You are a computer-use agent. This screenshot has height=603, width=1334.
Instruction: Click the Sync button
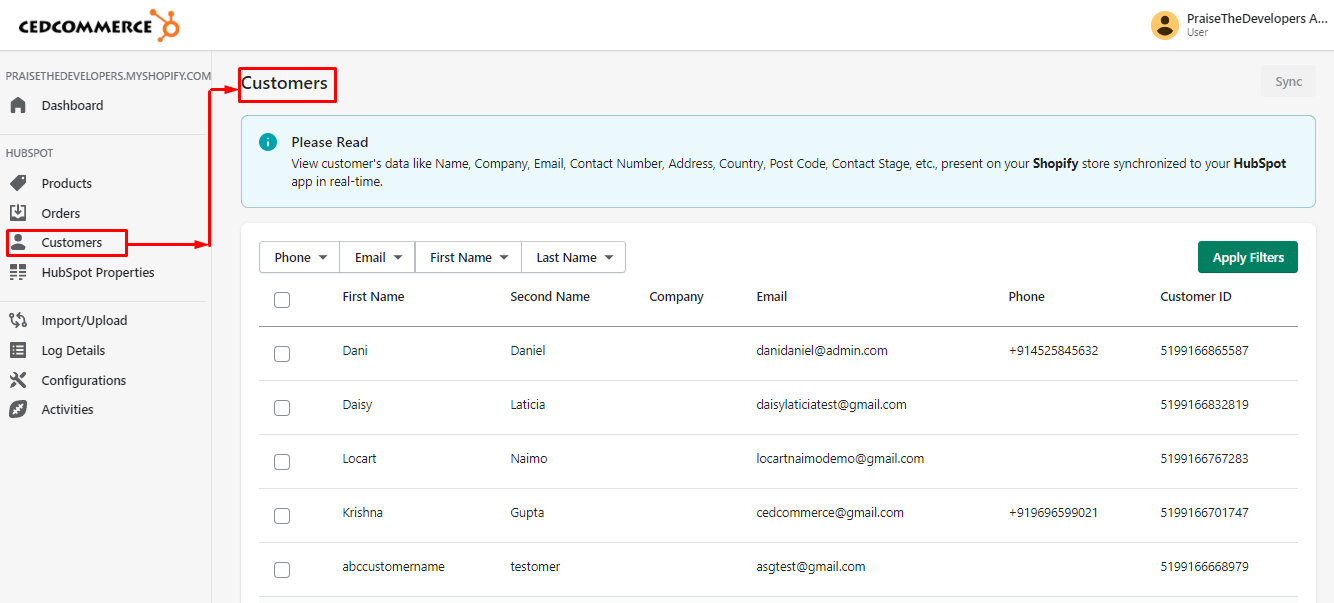click(1288, 82)
